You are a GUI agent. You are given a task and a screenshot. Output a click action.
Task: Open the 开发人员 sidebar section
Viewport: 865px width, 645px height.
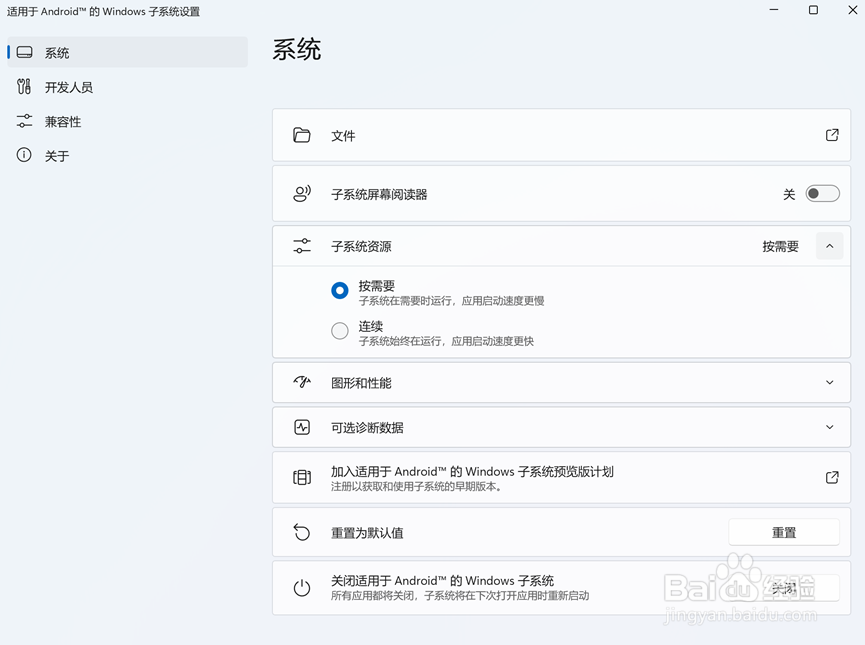pyautogui.click(x=127, y=87)
